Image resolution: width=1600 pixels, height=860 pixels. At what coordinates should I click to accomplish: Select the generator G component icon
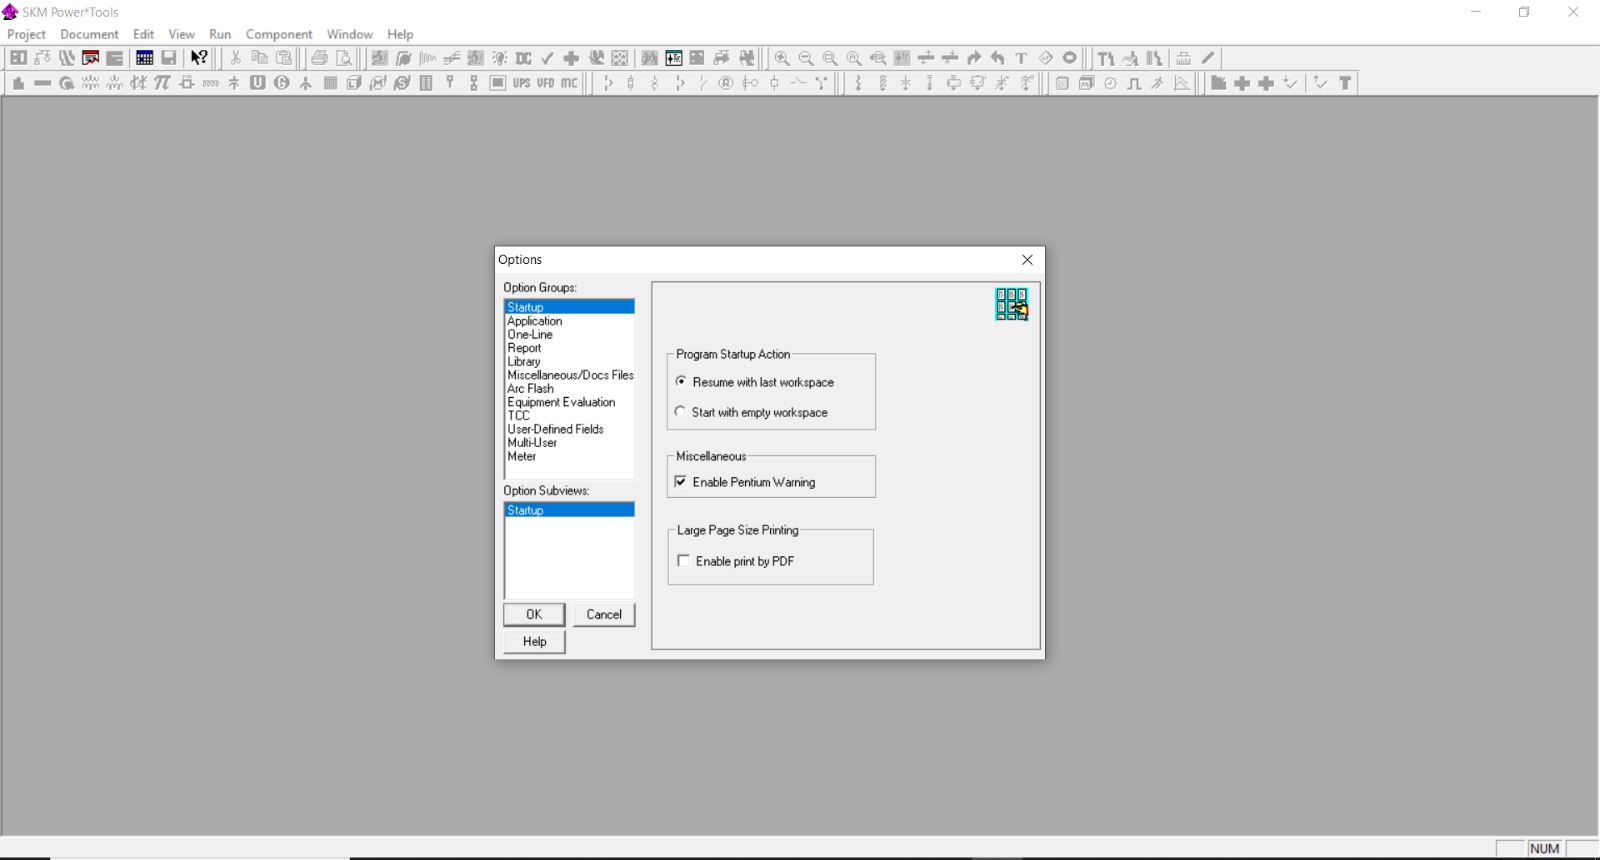click(282, 83)
